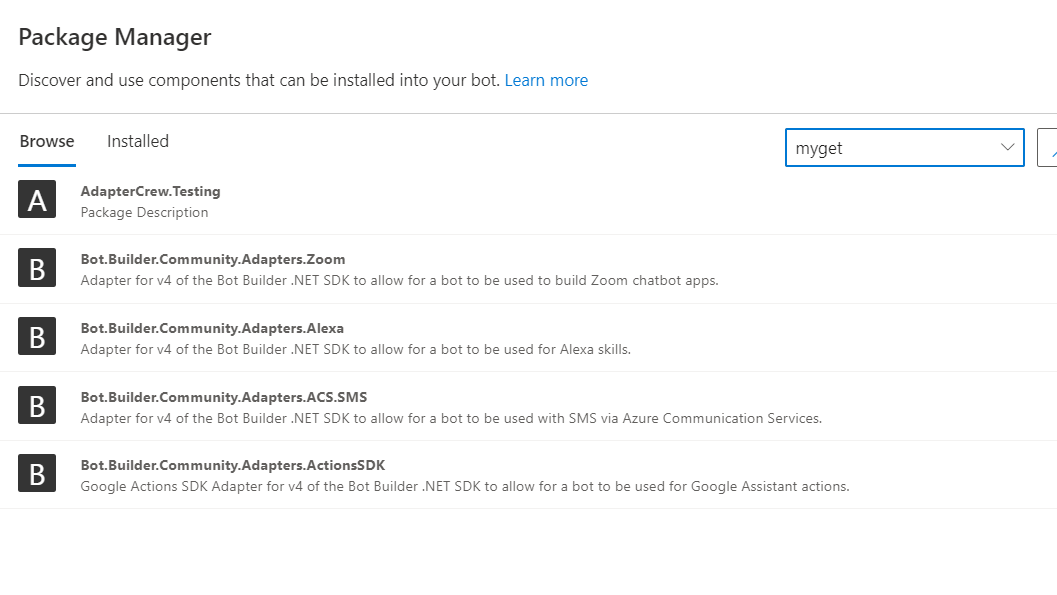Select Bot.Builder.Community.Adapters.Zoom package name

(x=213, y=259)
